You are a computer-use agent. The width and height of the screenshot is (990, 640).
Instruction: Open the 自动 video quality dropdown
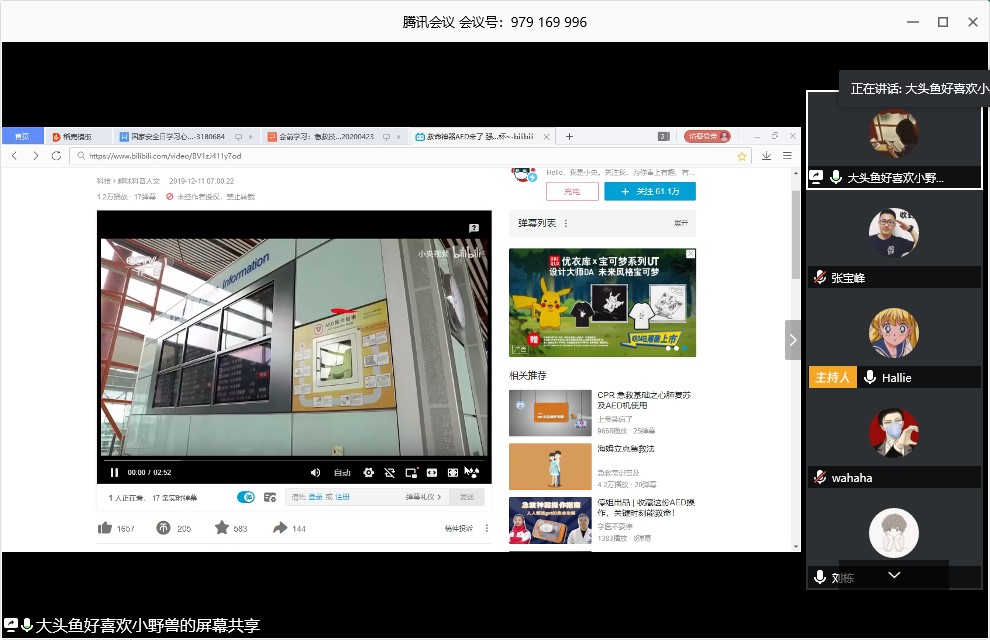pyautogui.click(x=342, y=472)
